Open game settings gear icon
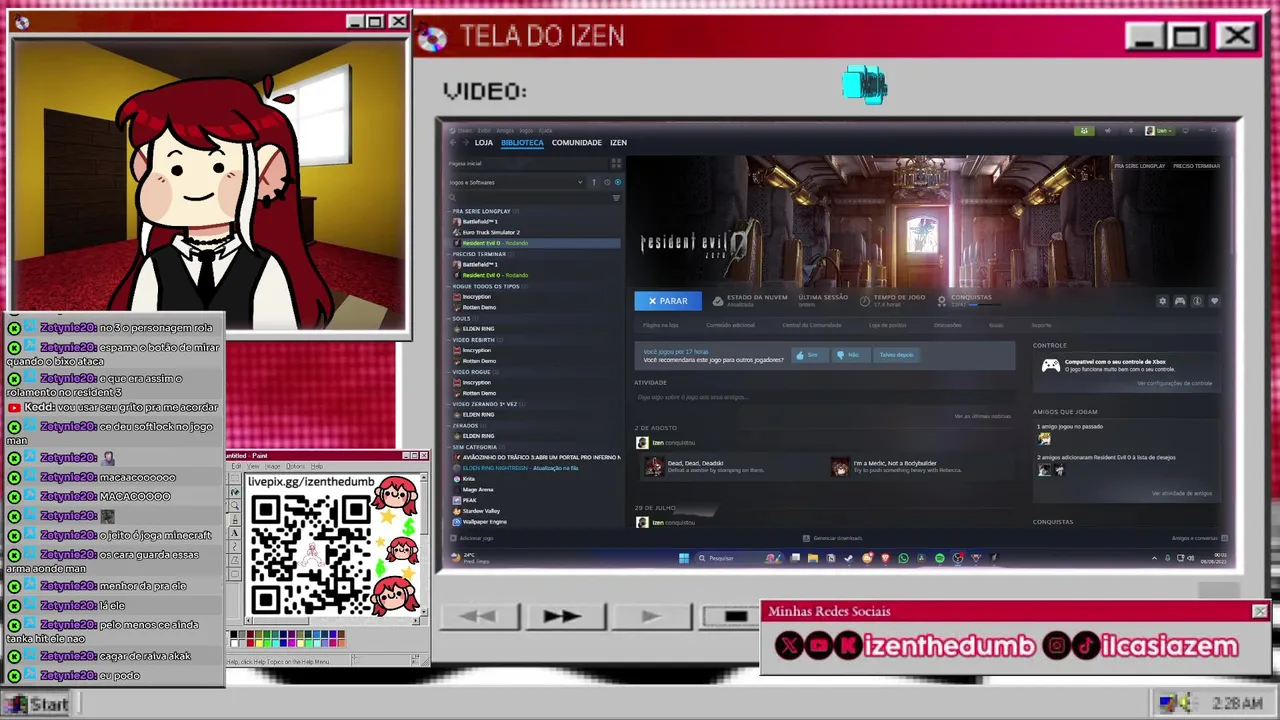This screenshot has height=720, width=1280. (1162, 301)
